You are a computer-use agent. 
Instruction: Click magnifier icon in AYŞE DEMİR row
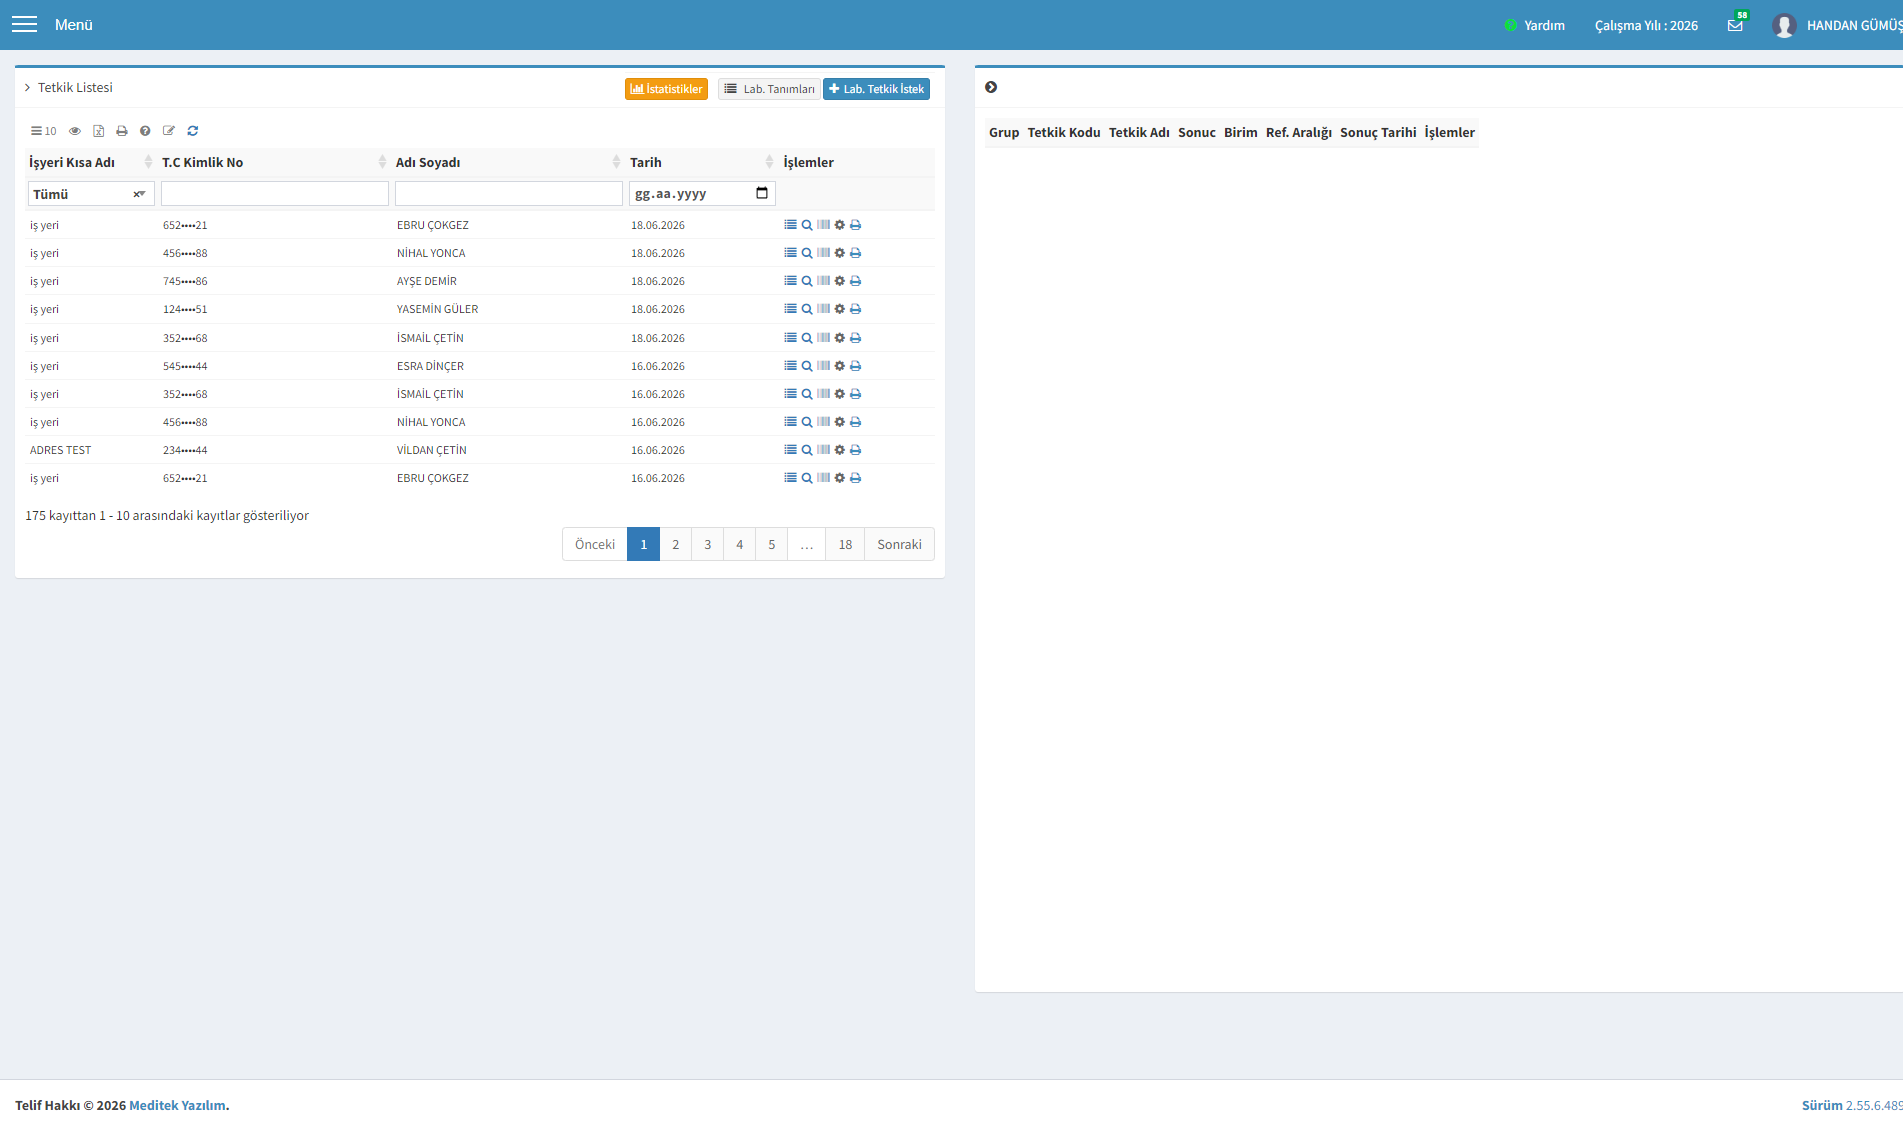(x=807, y=281)
